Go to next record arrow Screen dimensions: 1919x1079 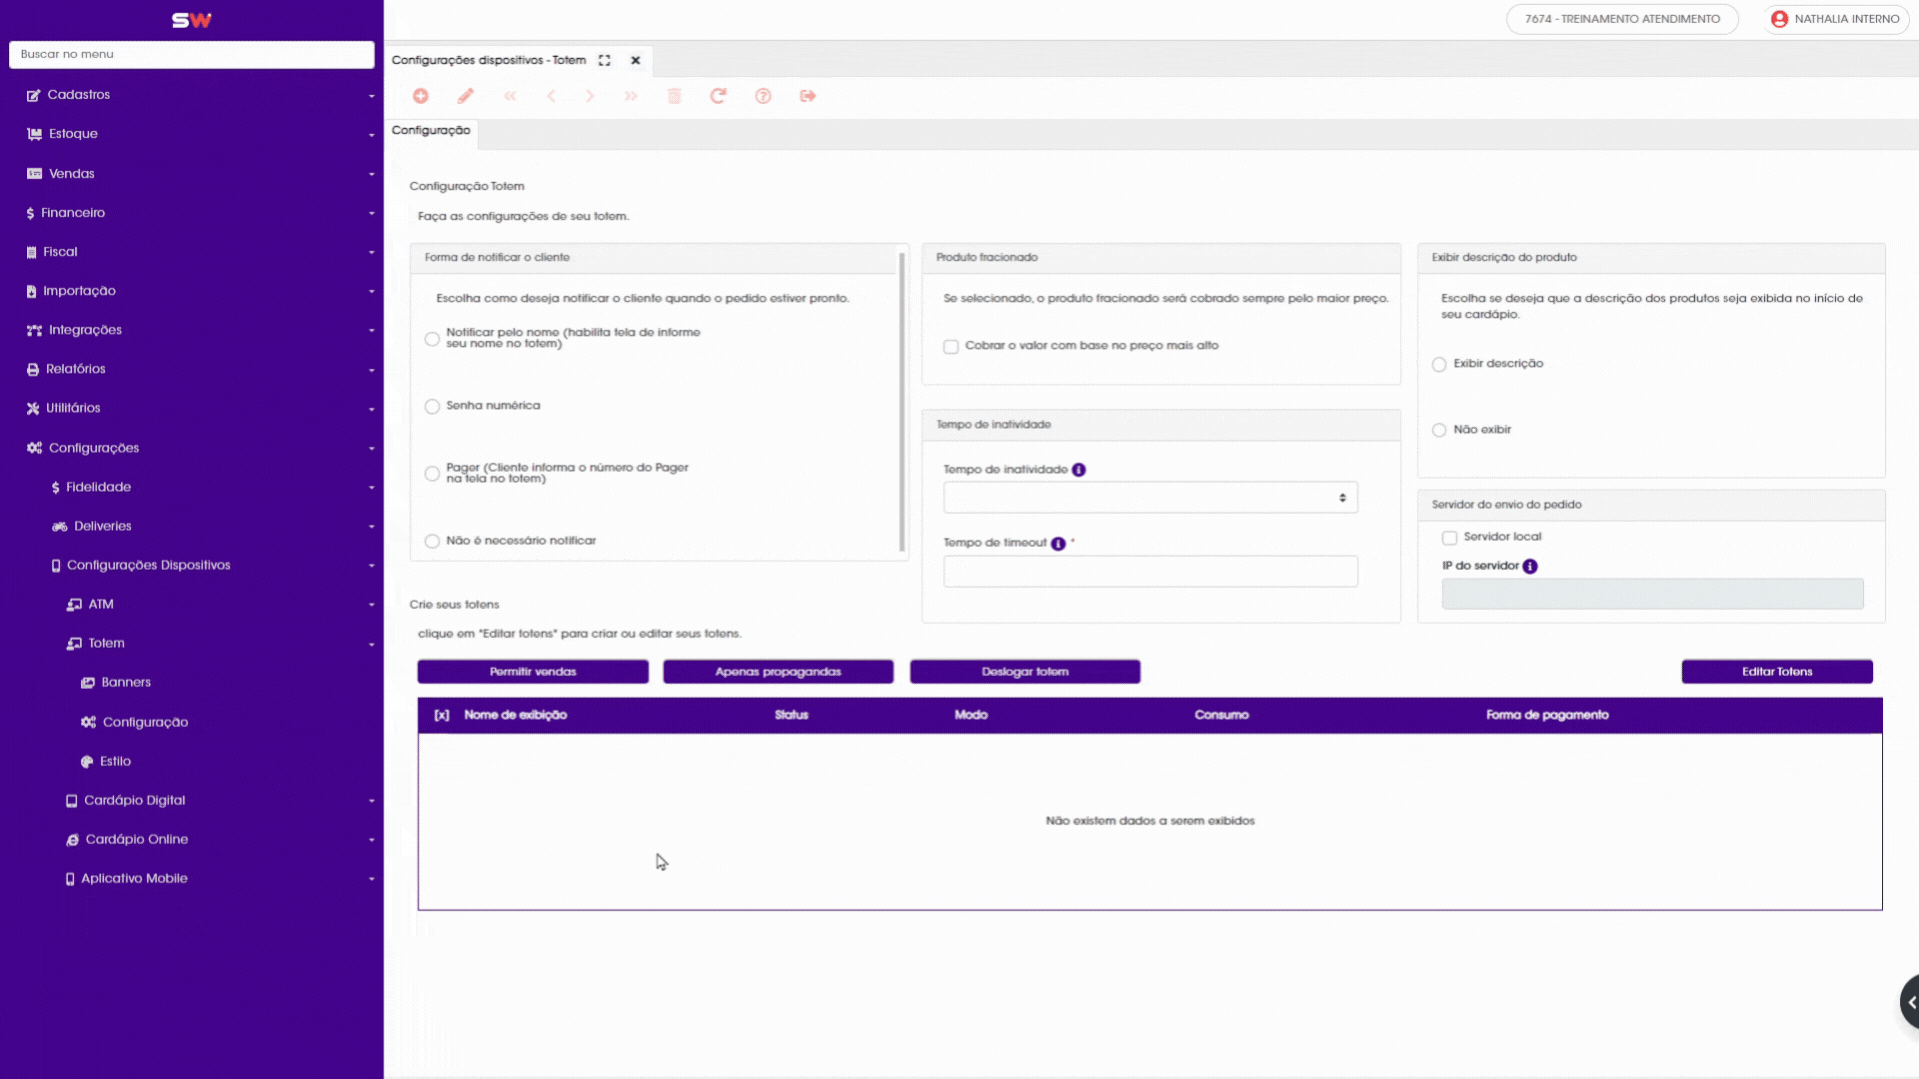point(590,96)
